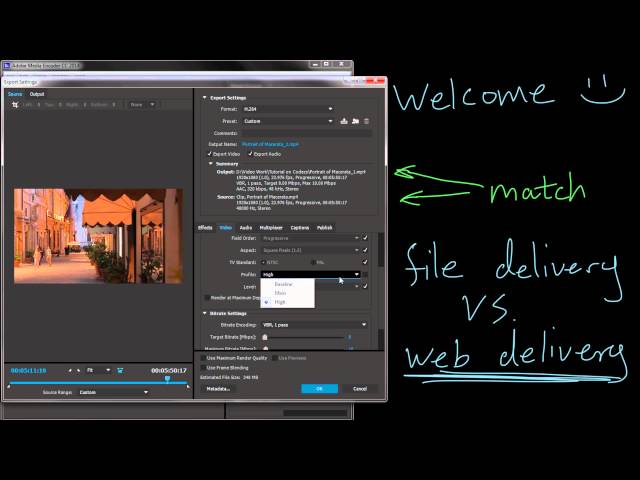Click the aspect ratio correction icon

(x=120, y=370)
